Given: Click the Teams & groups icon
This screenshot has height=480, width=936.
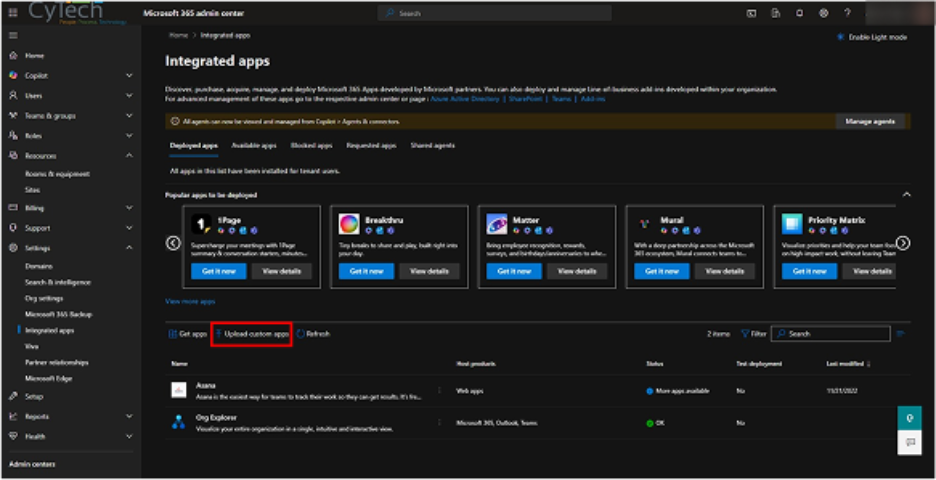Looking at the screenshot, I should point(13,116).
